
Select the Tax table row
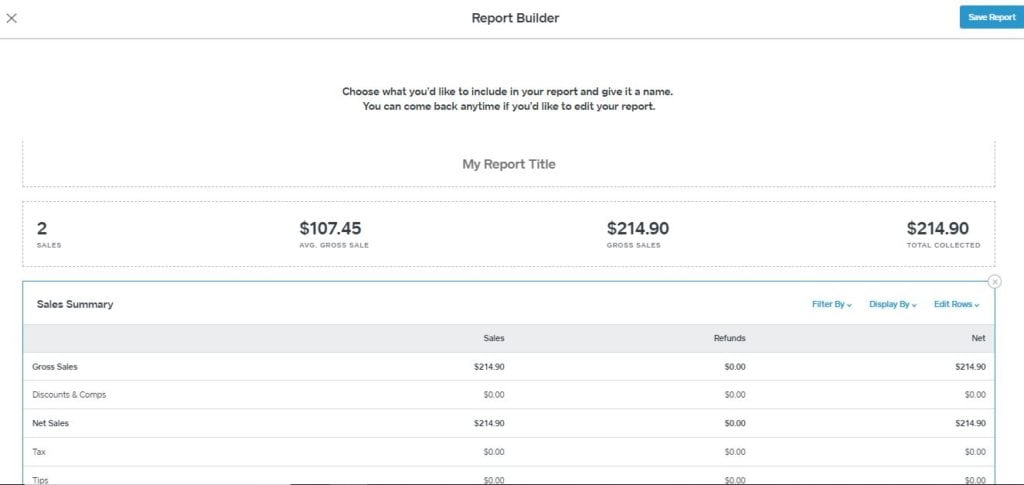[x=509, y=452]
